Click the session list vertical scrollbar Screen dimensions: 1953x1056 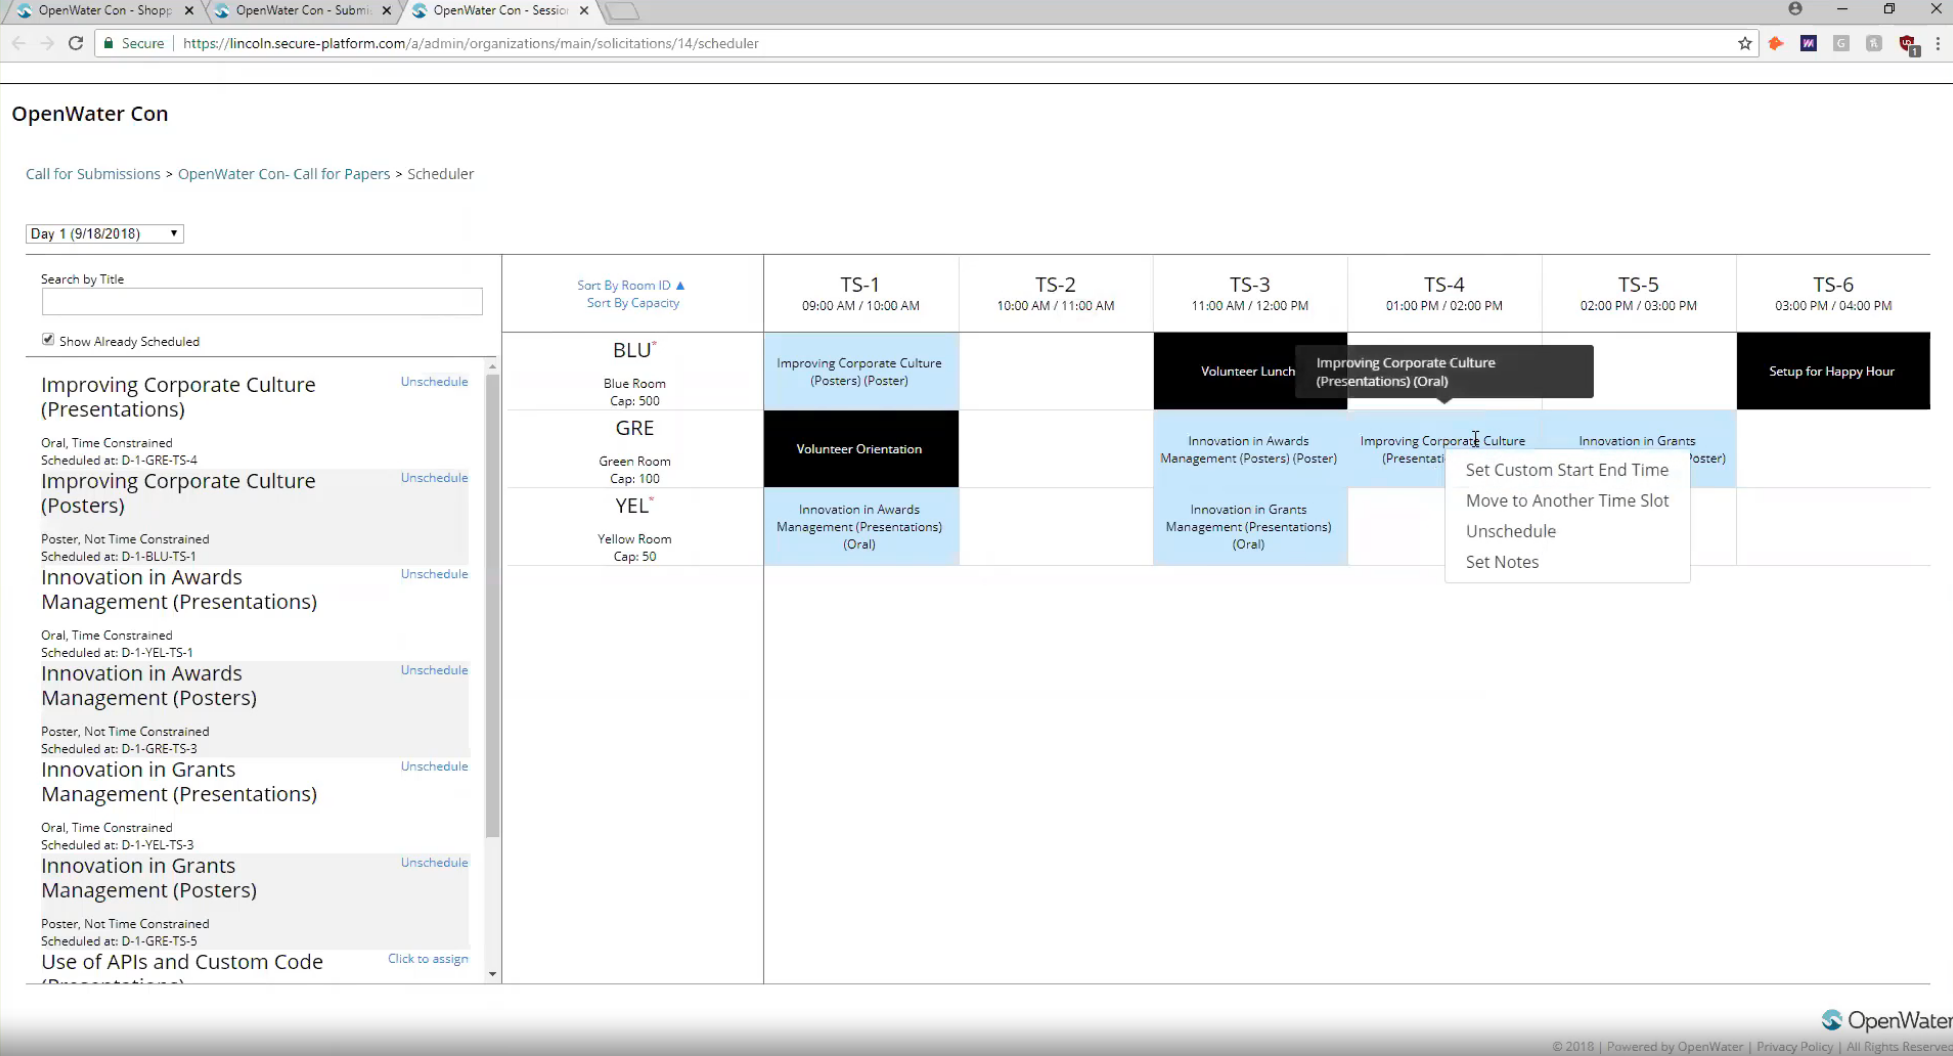coord(492,605)
